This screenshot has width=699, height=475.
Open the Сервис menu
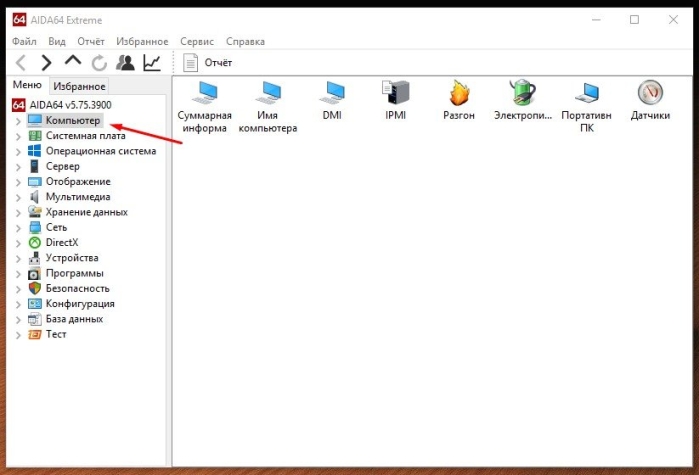pyautogui.click(x=197, y=41)
